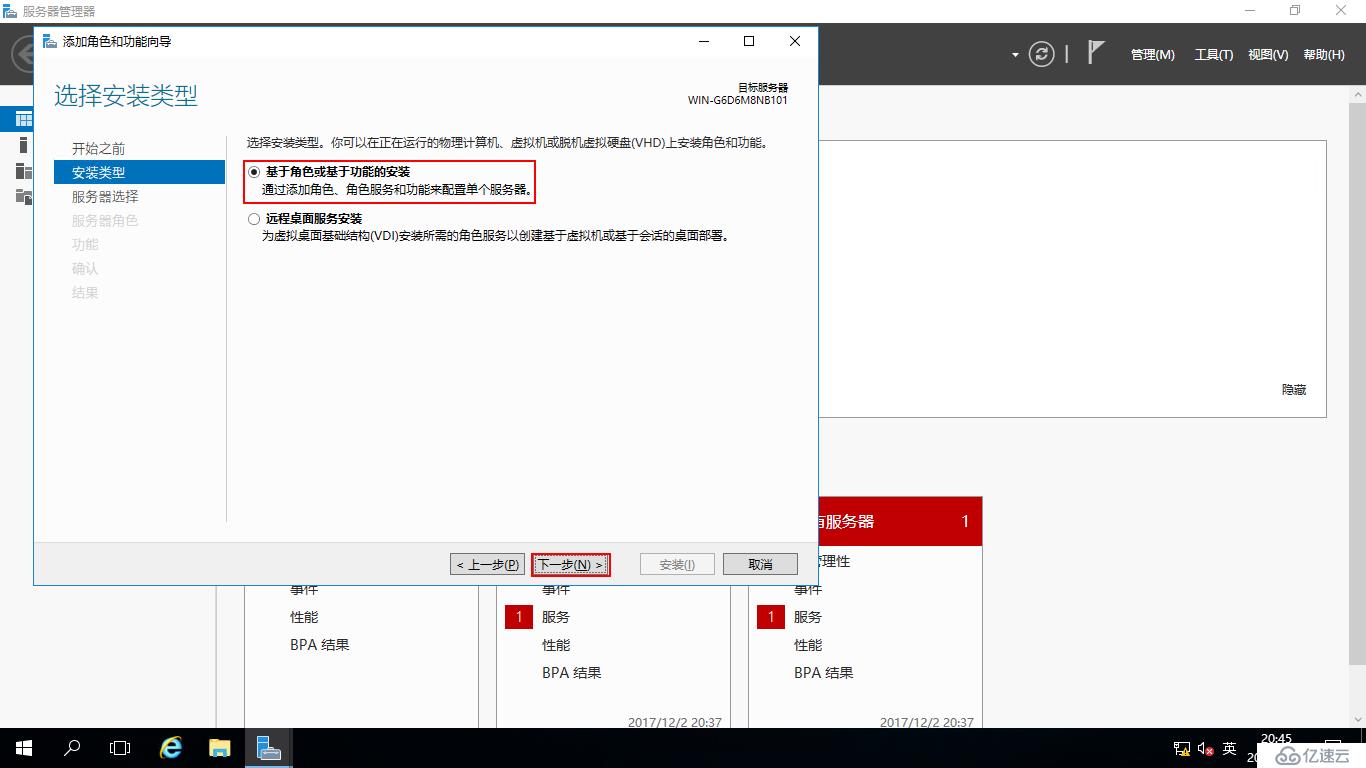Click the target server name WIN-G6D6M8NB101
Image resolution: width=1366 pixels, height=768 pixels.
point(738,100)
